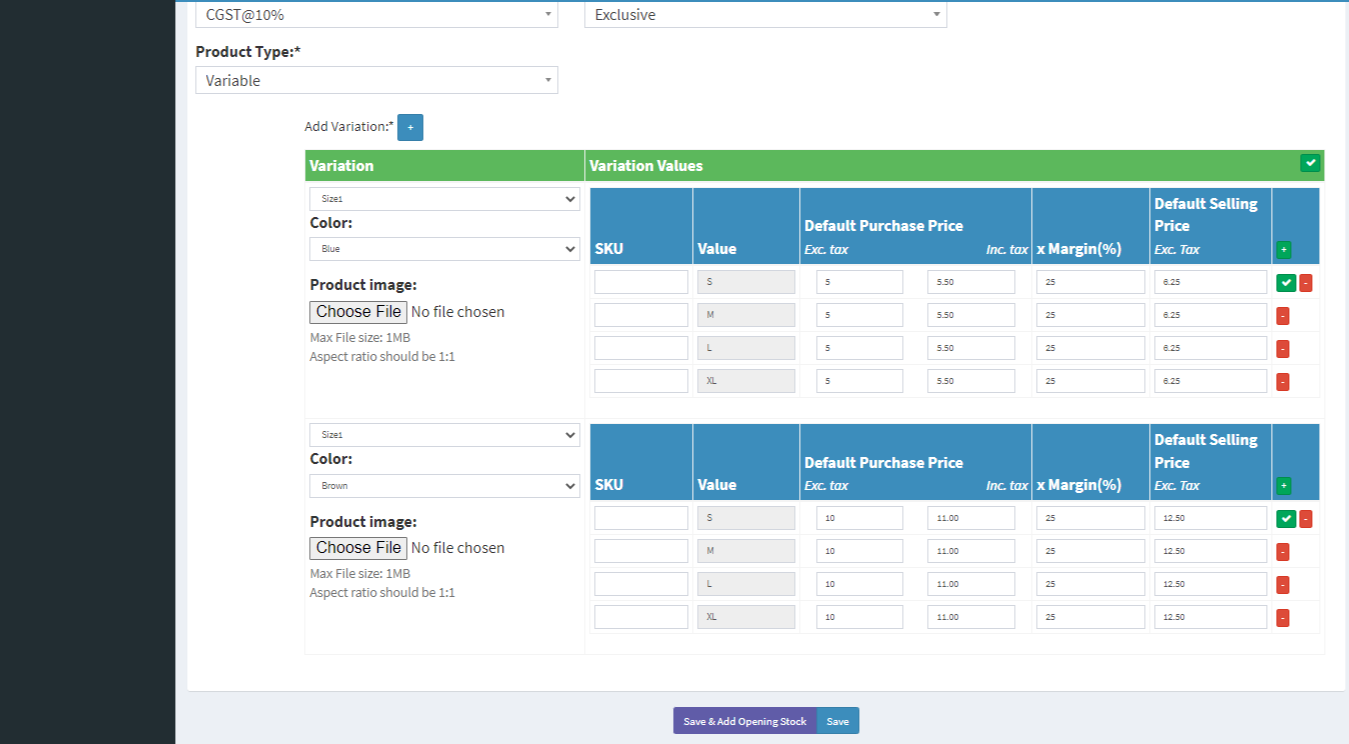Screen dimensions: 1349x744
Task: Click SKU field in the Blue S row
Action: tap(641, 282)
